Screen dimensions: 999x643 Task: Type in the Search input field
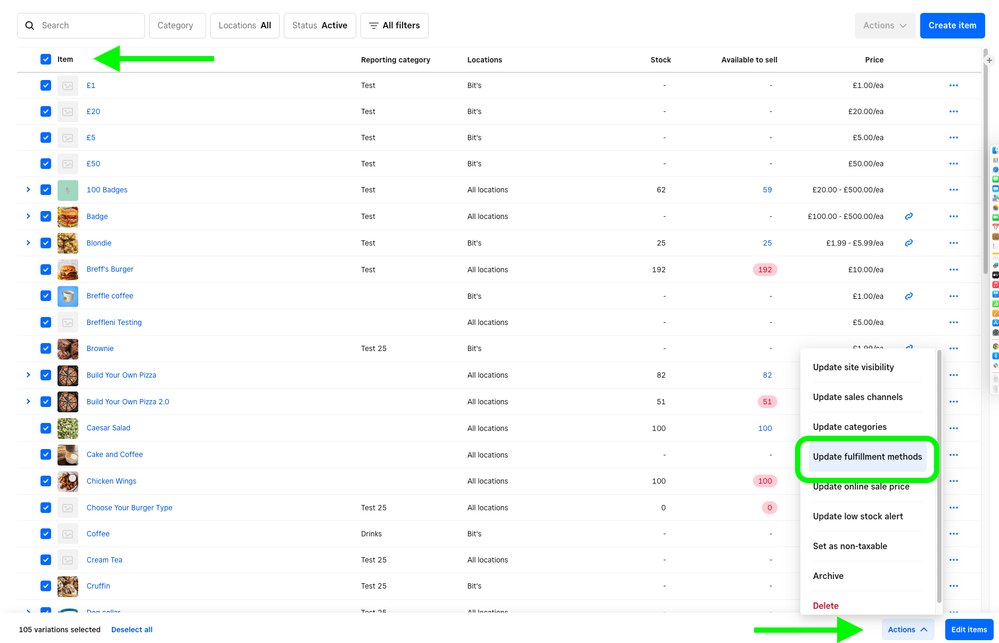pos(90,26)
